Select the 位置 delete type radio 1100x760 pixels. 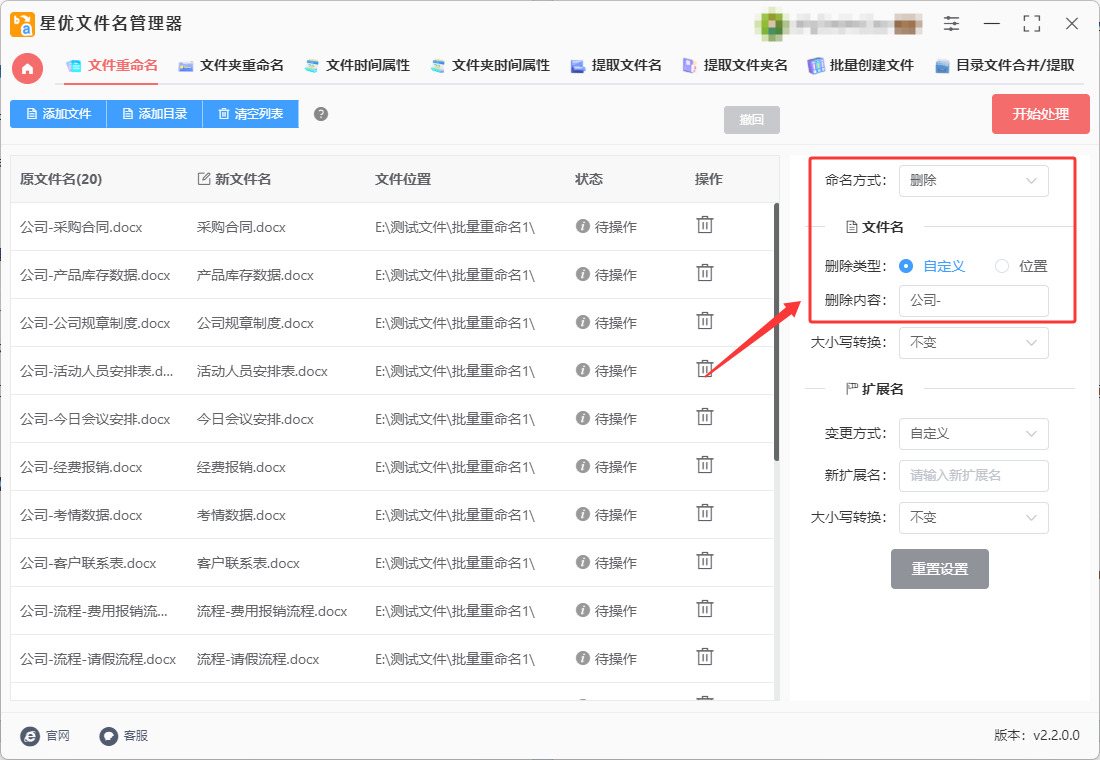click(x=1002, y=266)
